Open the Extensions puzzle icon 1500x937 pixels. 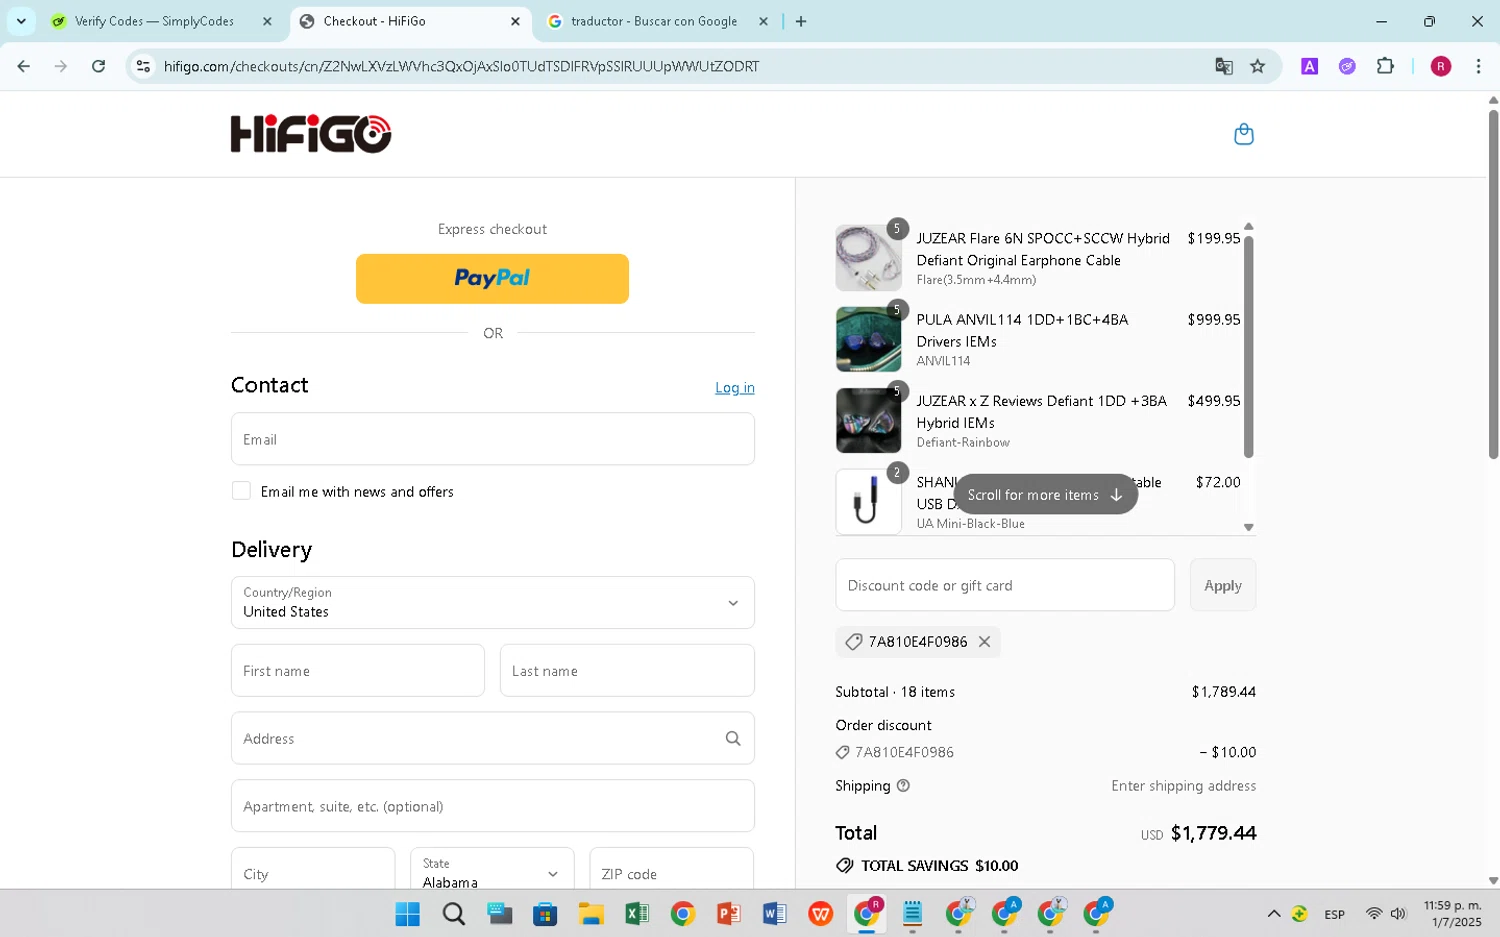click(1385, 66)
